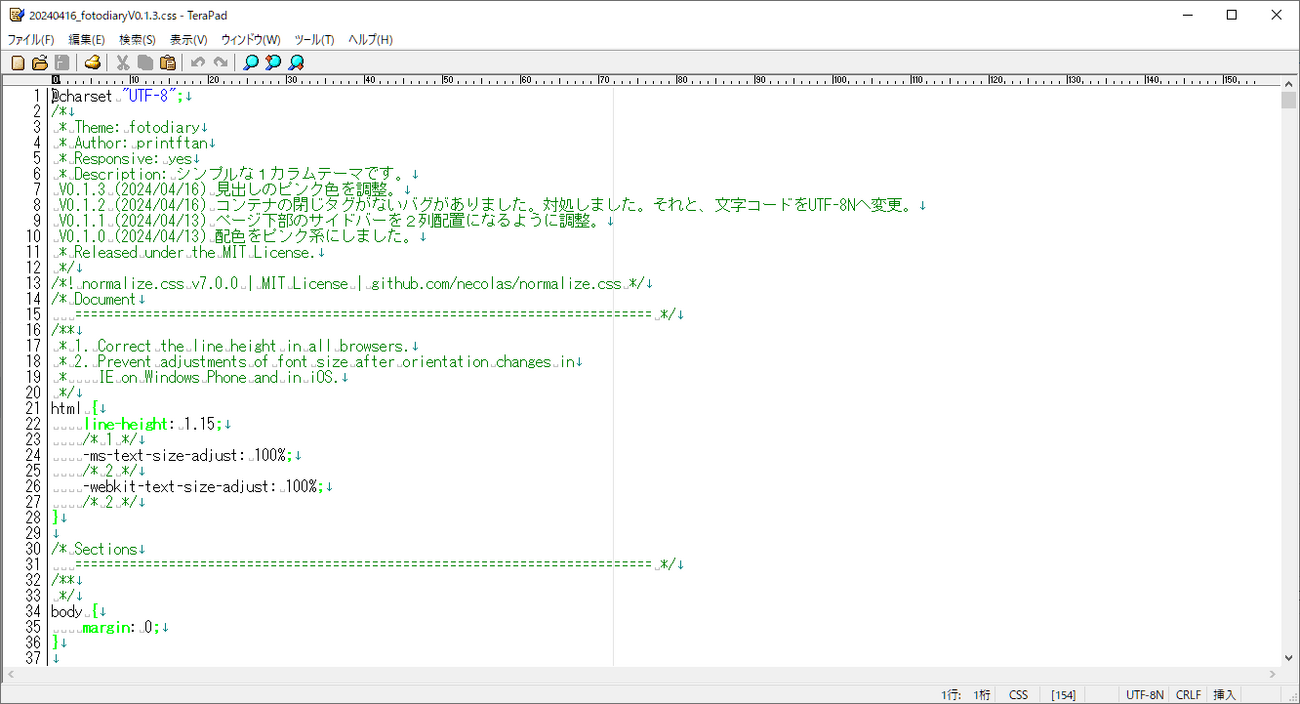Click the TeraPad app icon in title bar

pos(16,15)
